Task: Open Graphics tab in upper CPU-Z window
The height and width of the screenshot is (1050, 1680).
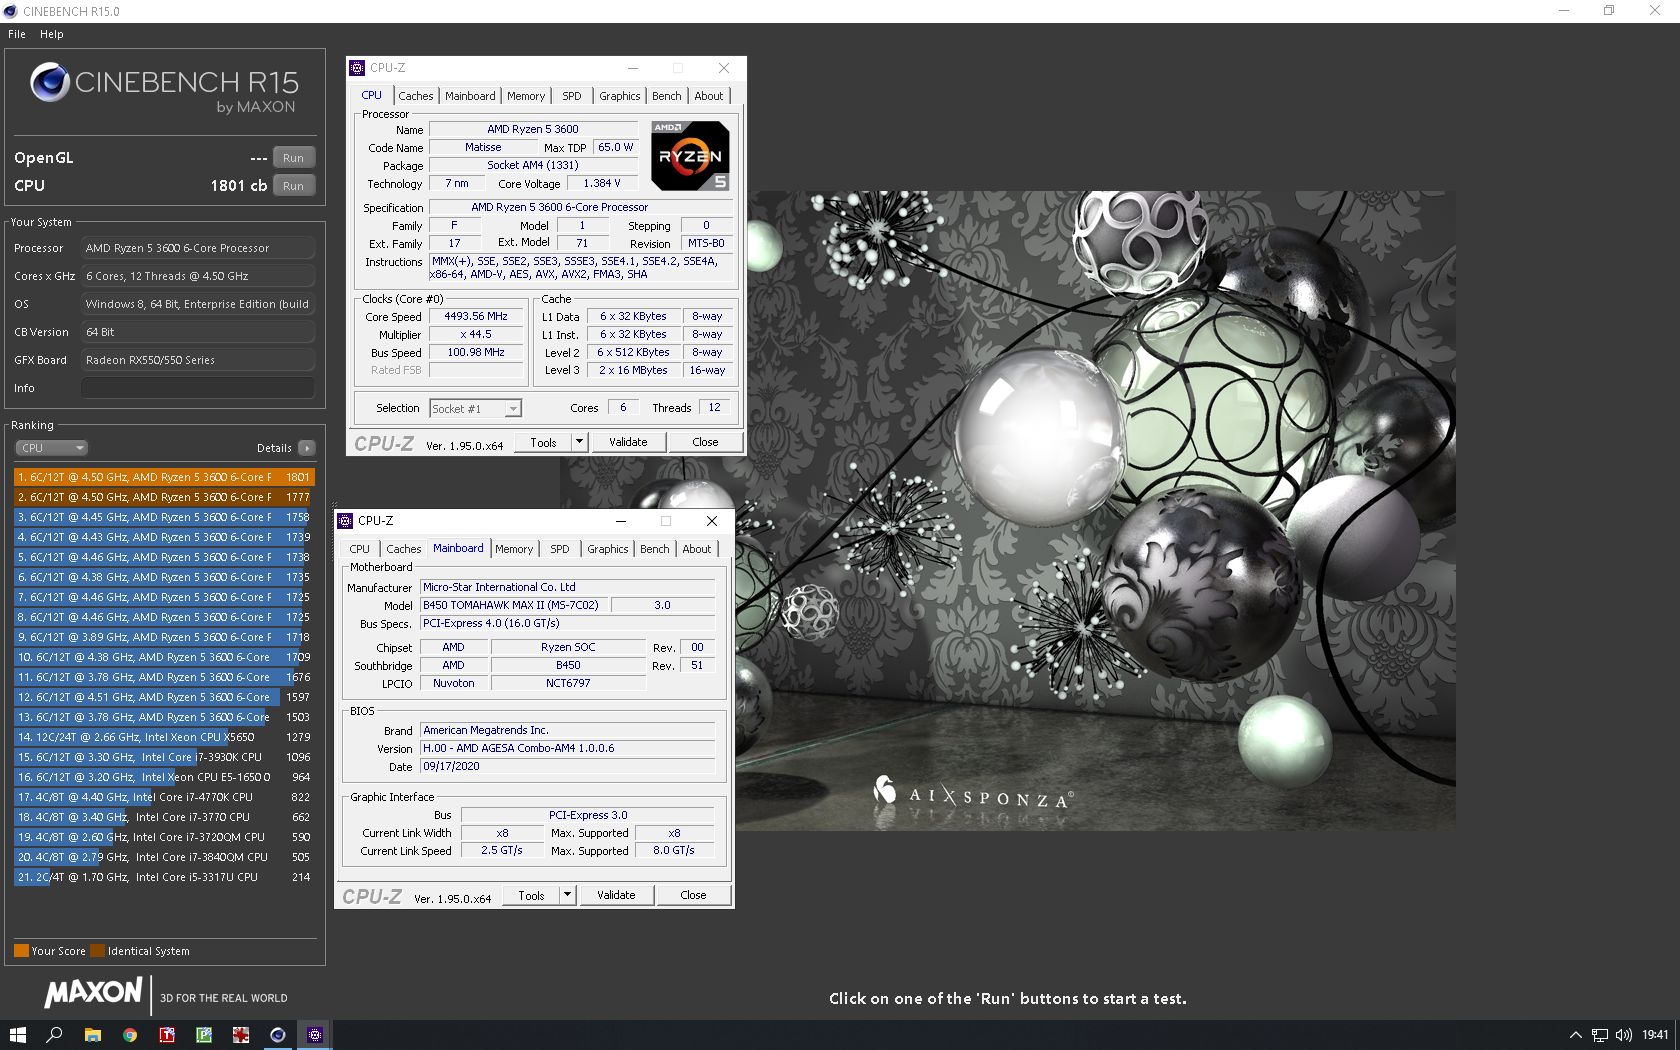Action: tap(620, 96)
